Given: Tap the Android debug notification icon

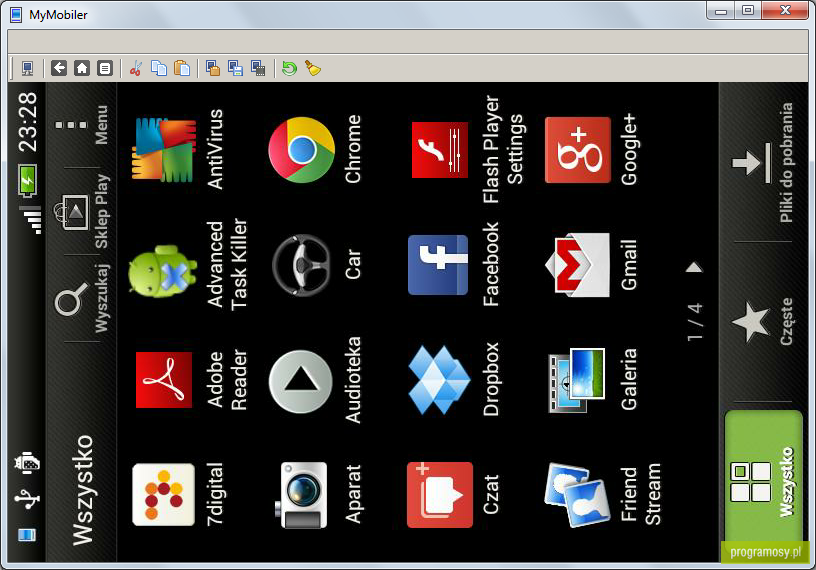Looking at the screenshot, I should (x=27, y=462).
